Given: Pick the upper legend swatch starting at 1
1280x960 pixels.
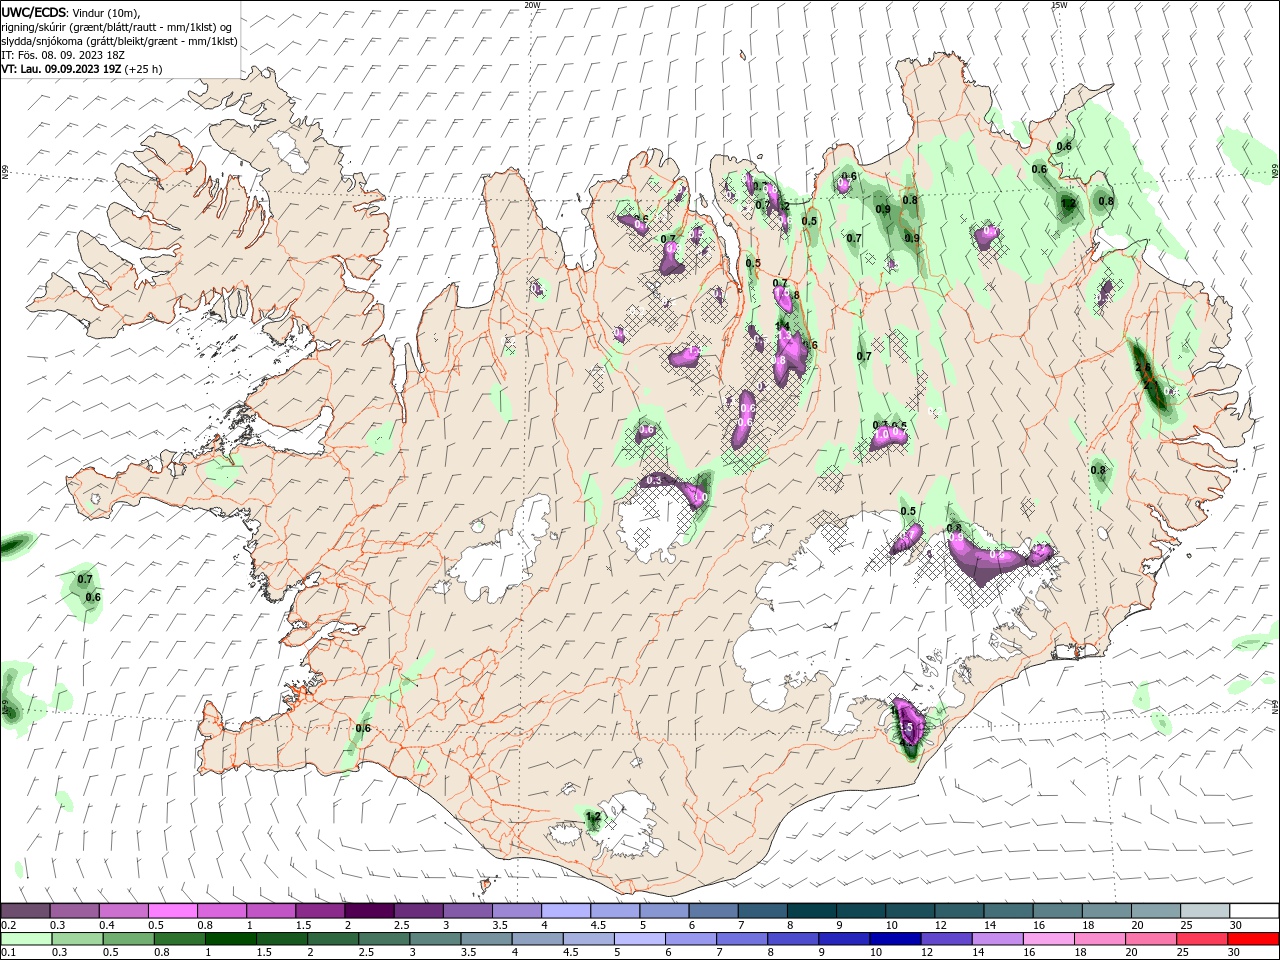Looking at the screenshot, I should click(271, 911).
